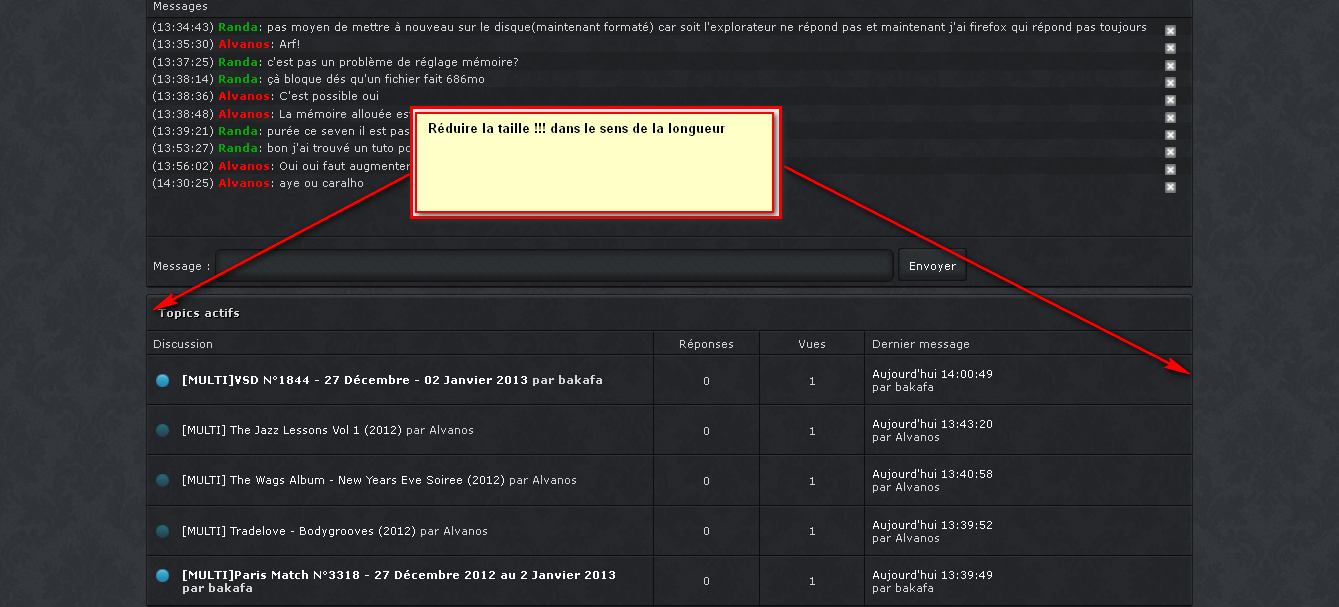Click the Discussion column header
1339x607 pixels.
click(183, 344)
